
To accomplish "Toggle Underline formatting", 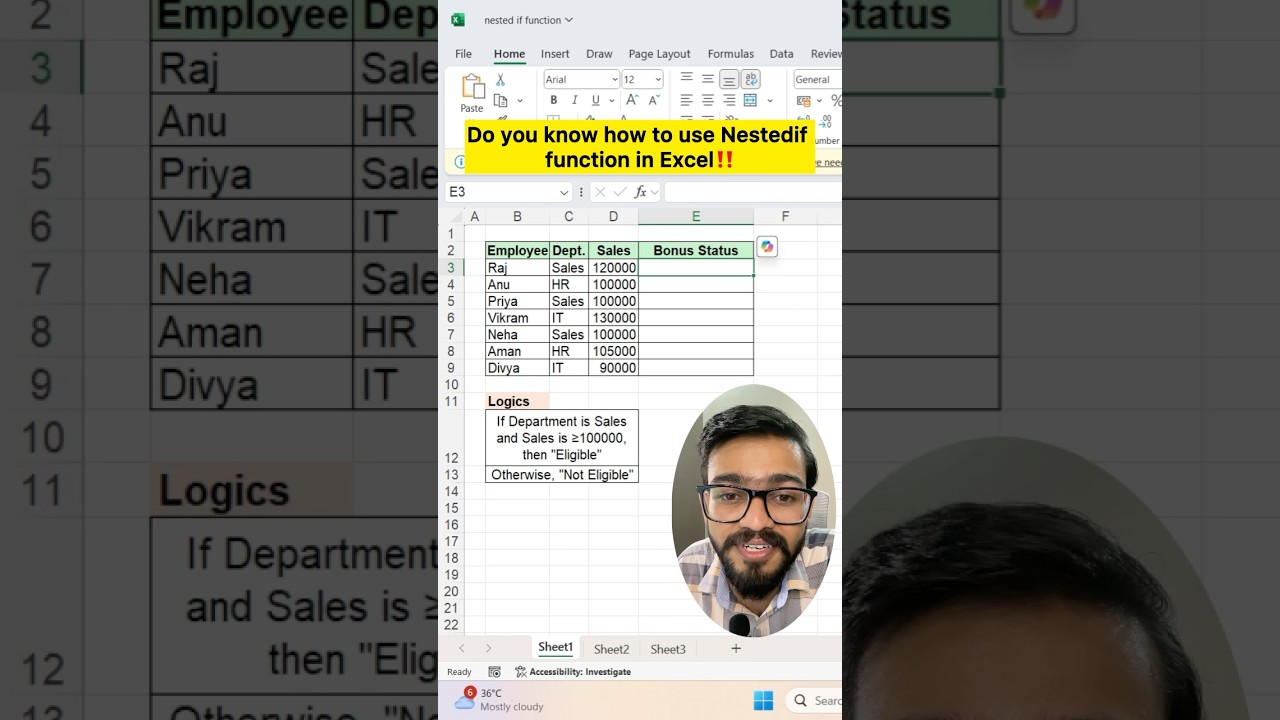I will point(595,100).
